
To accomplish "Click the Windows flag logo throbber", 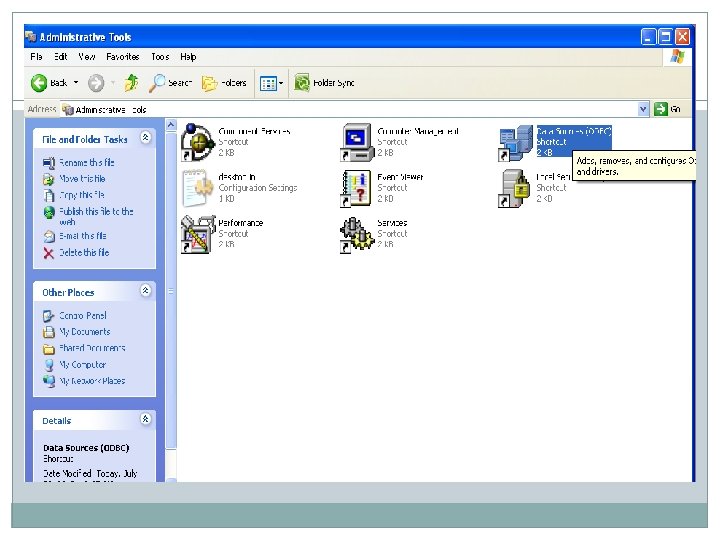I will pyautogui.click(x=677, y=57).
